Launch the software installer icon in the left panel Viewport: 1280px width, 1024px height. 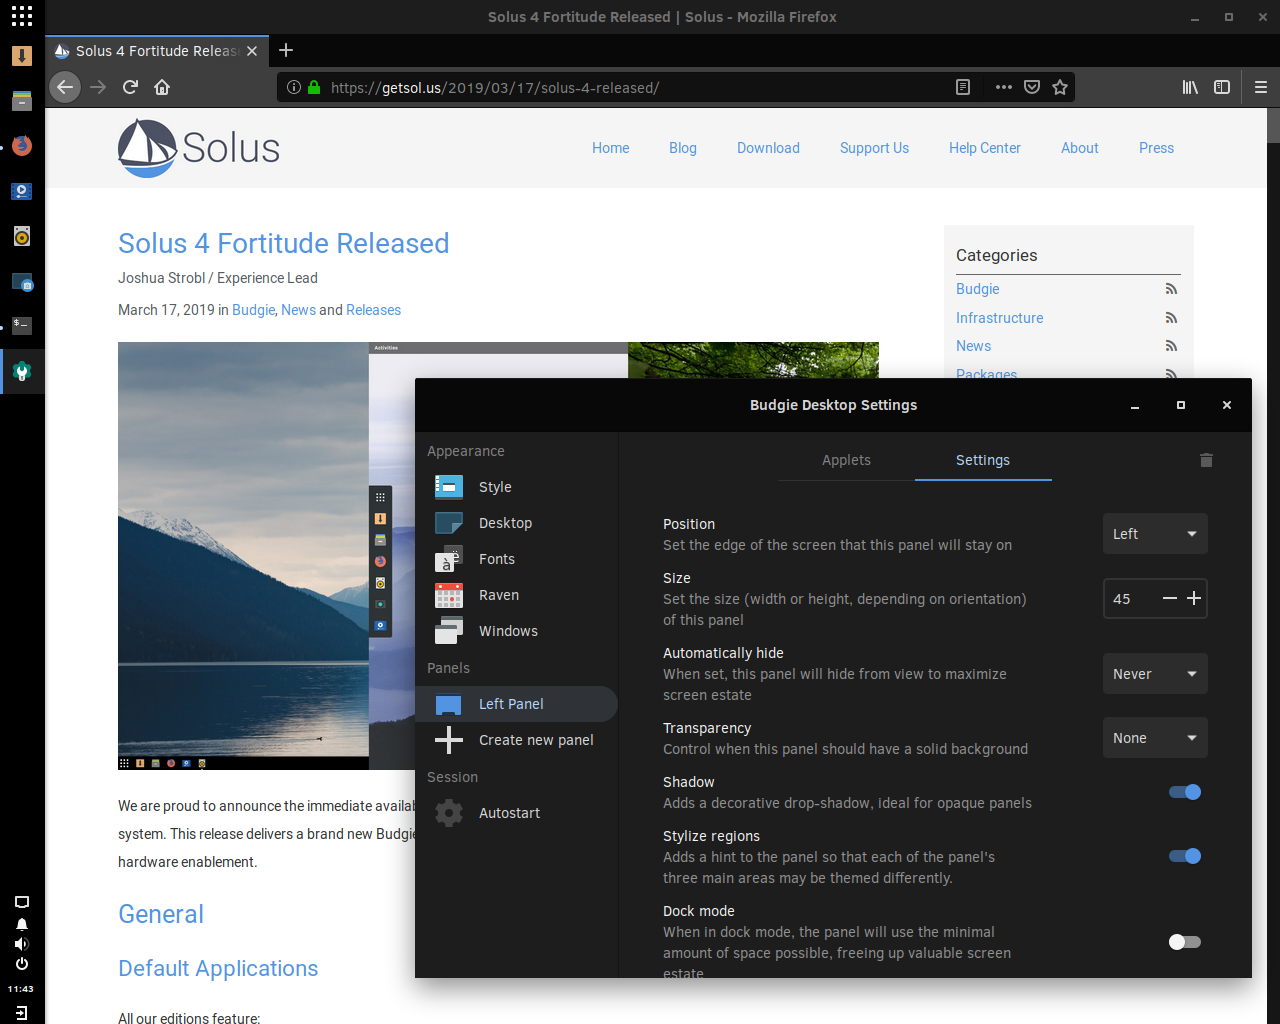click(x=22, y=56)
